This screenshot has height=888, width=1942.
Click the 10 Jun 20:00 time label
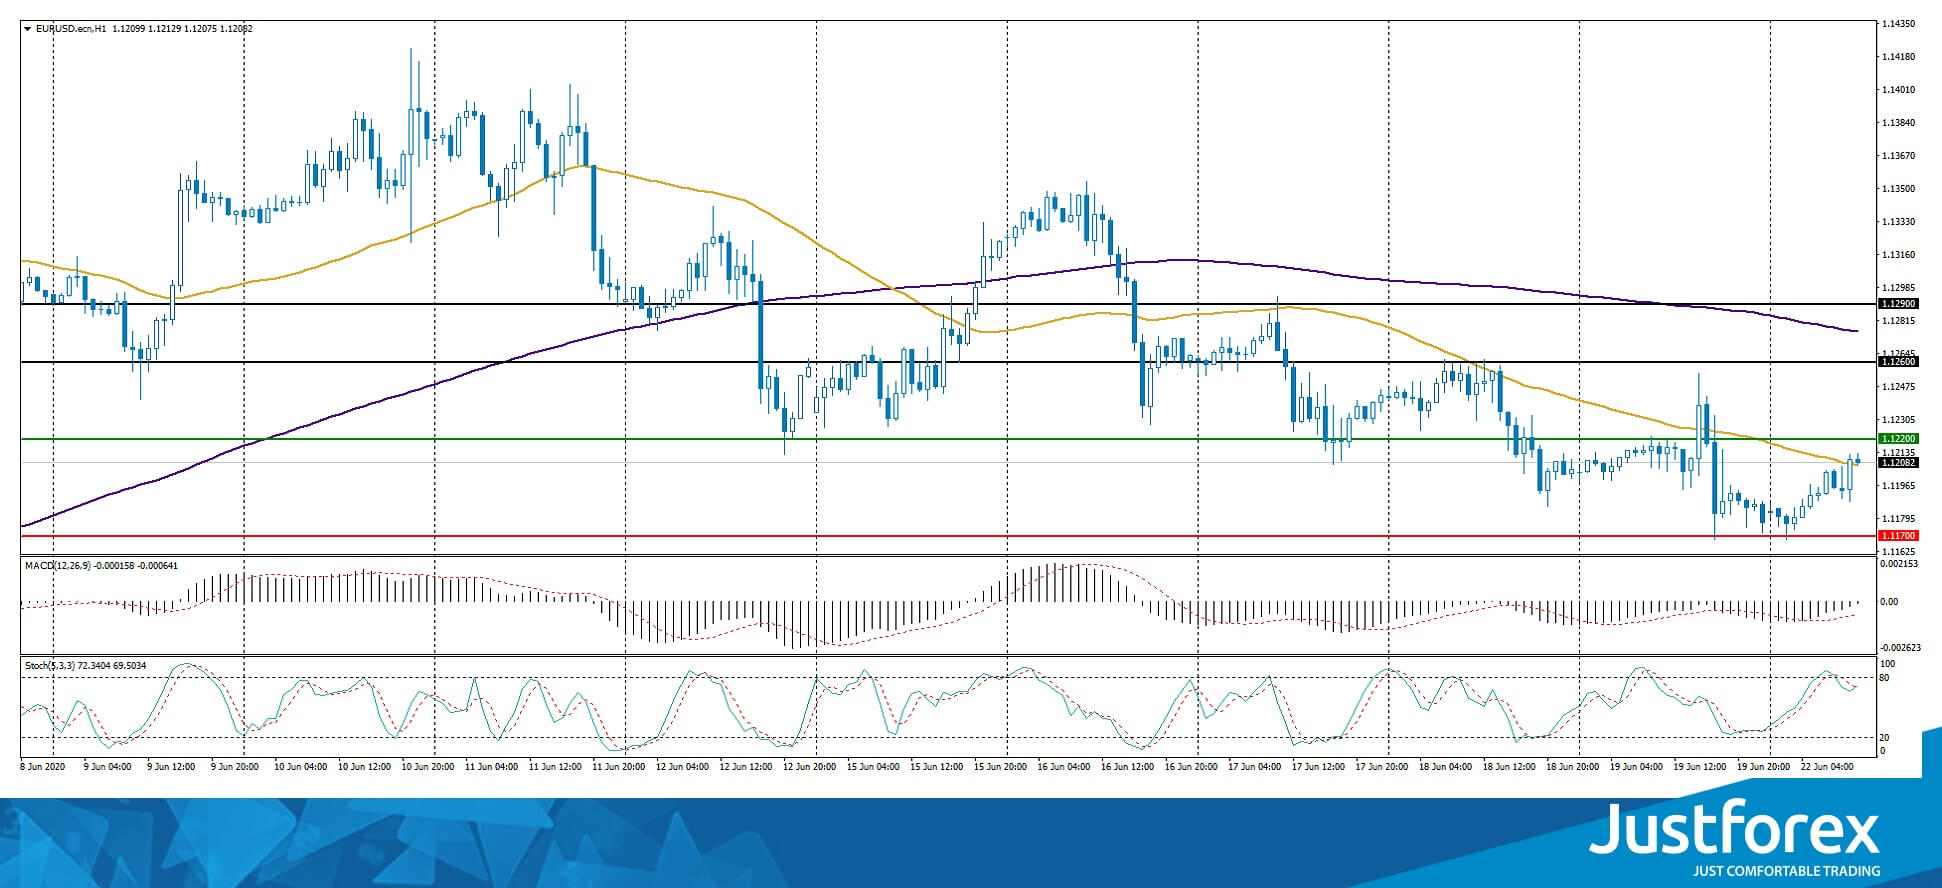[x=428, y=767]
